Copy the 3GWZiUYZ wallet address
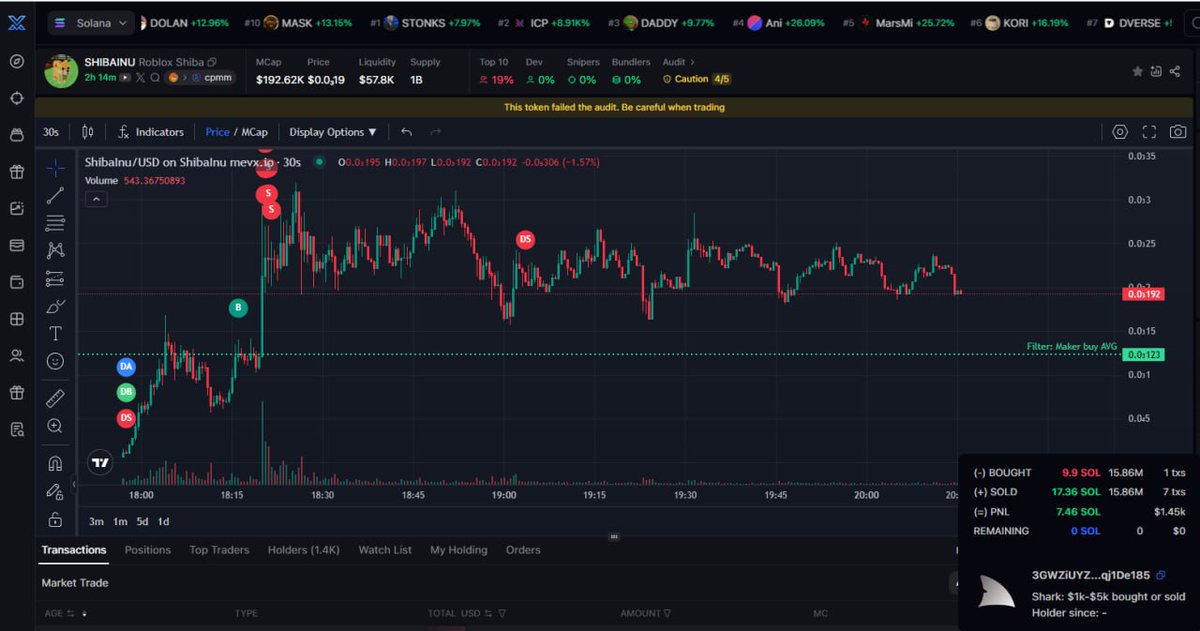1200x631 pixels. click(1161, 575)
